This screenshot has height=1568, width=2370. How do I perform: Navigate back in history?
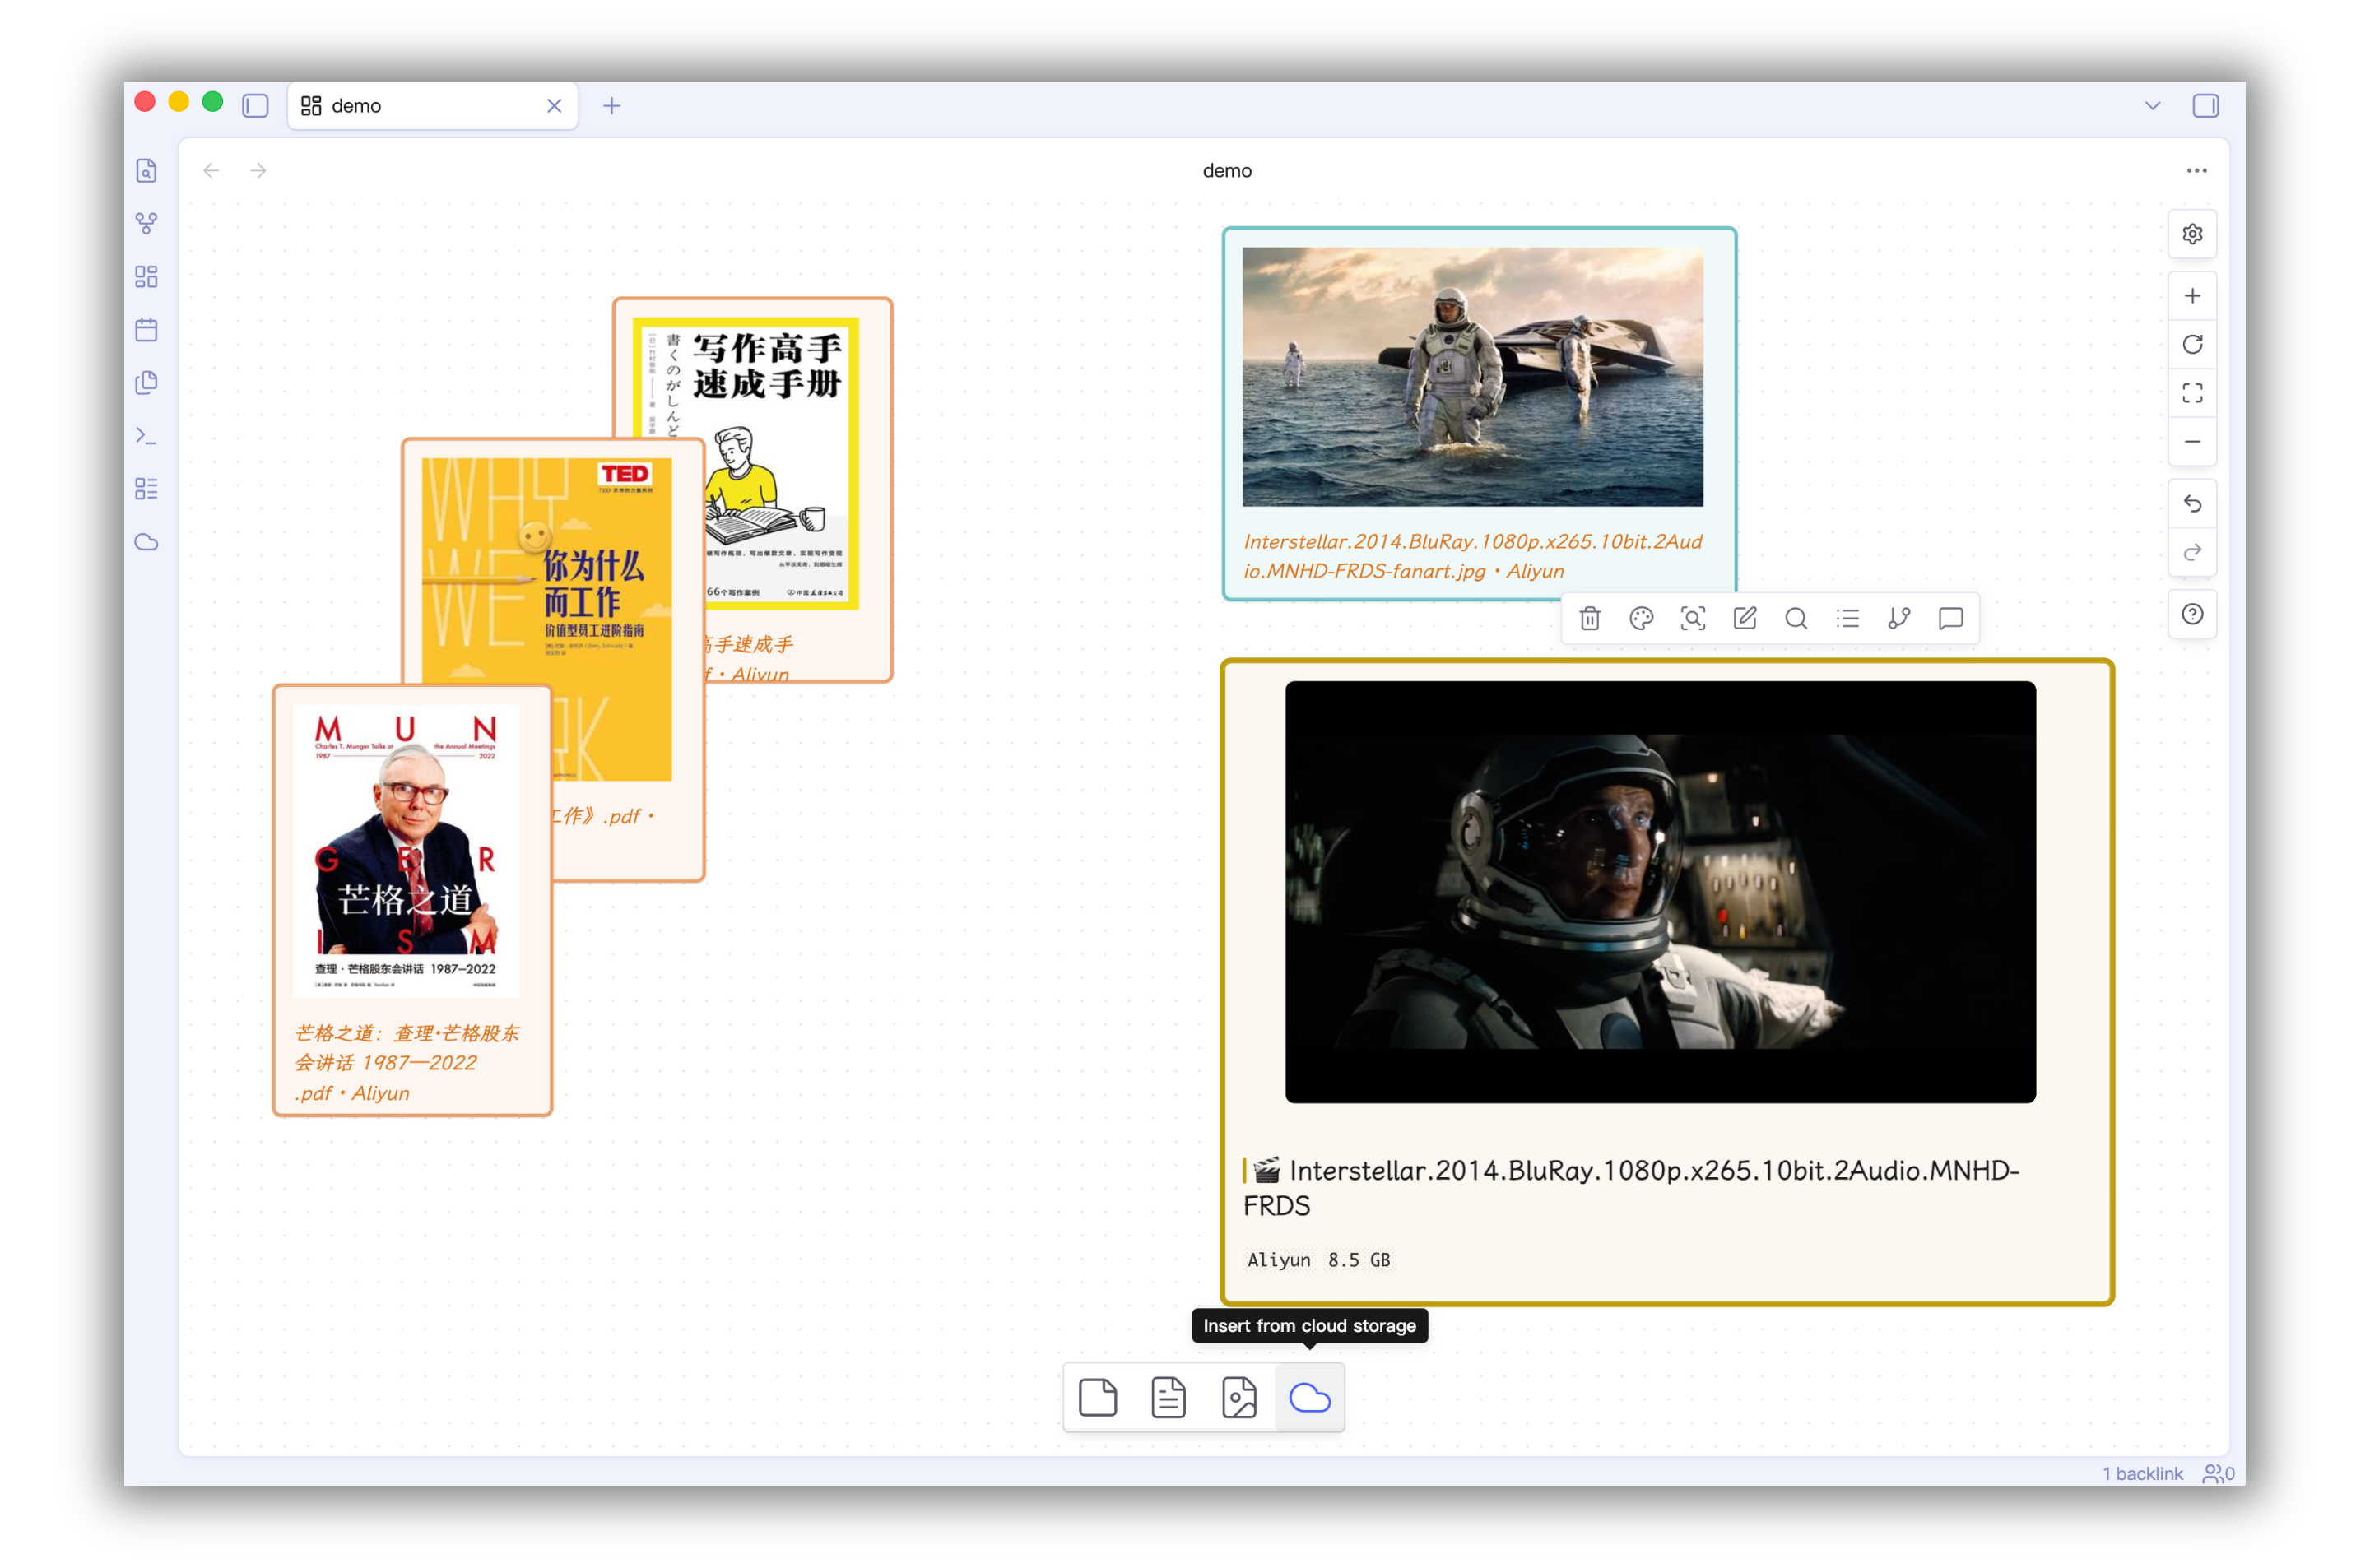(211, 171)
